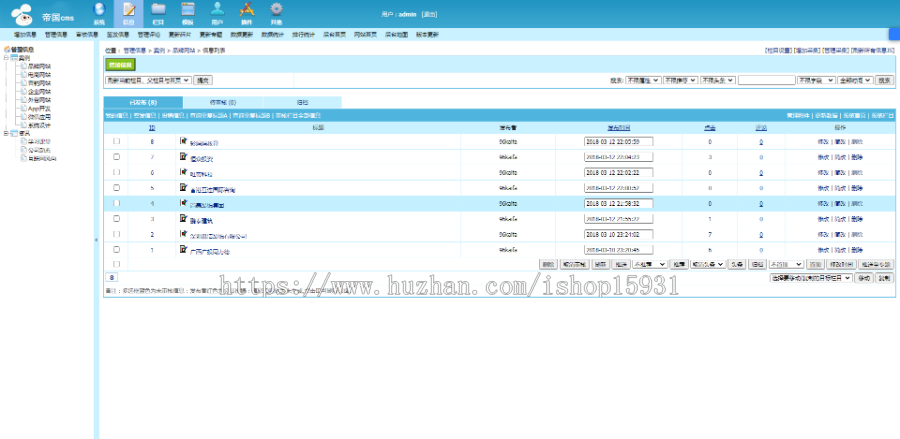Click the 搜索 search button
900x439 pixels.
click(x=885, y=80)
